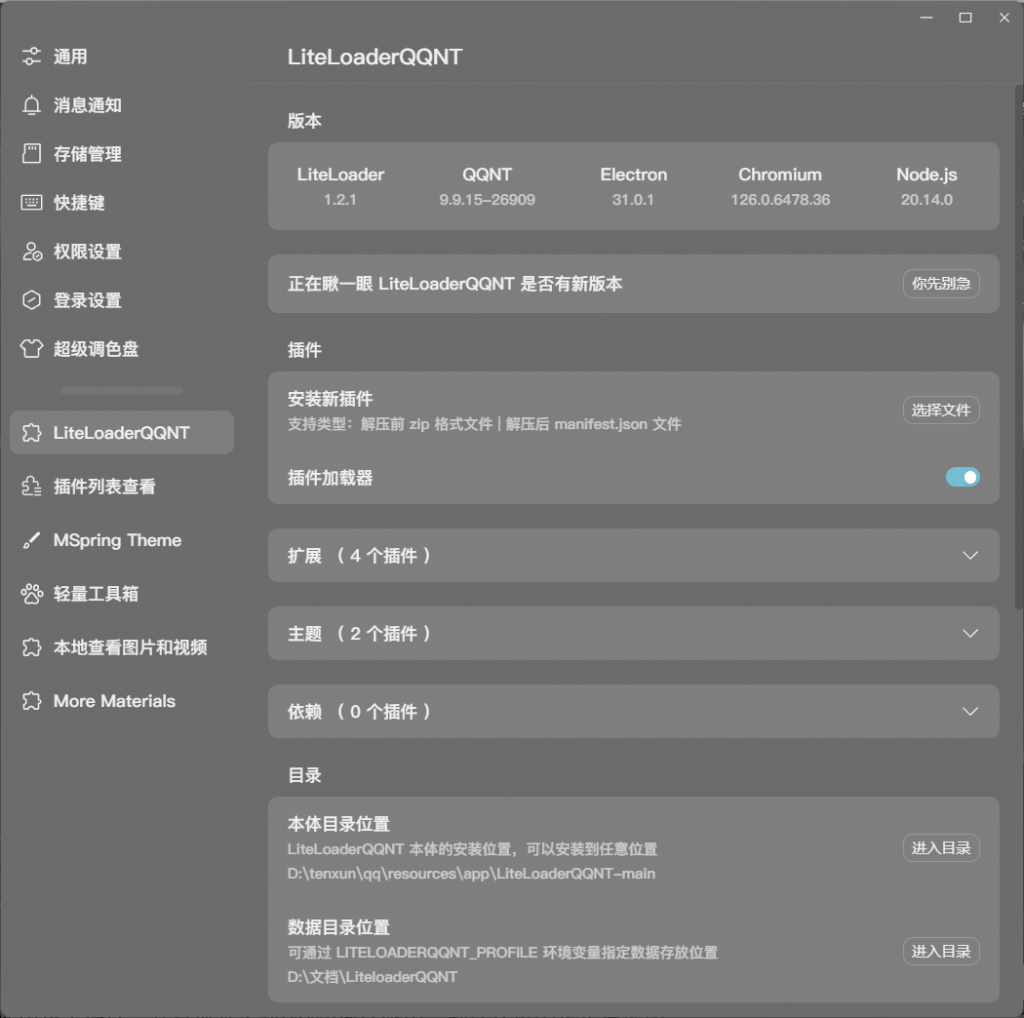The height and width of the screenshot is (1018, 1024).
Task: Maximize the settings window
Action: pyautogui.click(x=965, y=18)
